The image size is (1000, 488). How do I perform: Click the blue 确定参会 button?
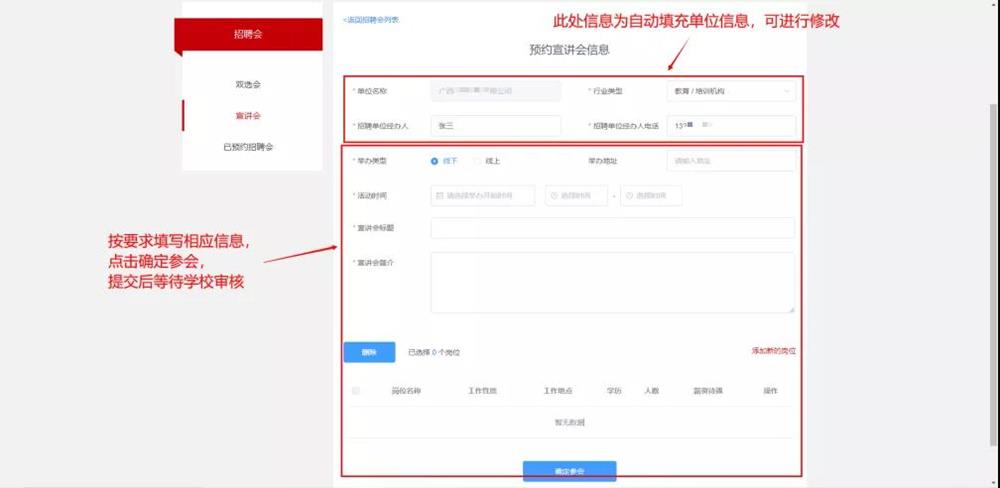[569, 471]
